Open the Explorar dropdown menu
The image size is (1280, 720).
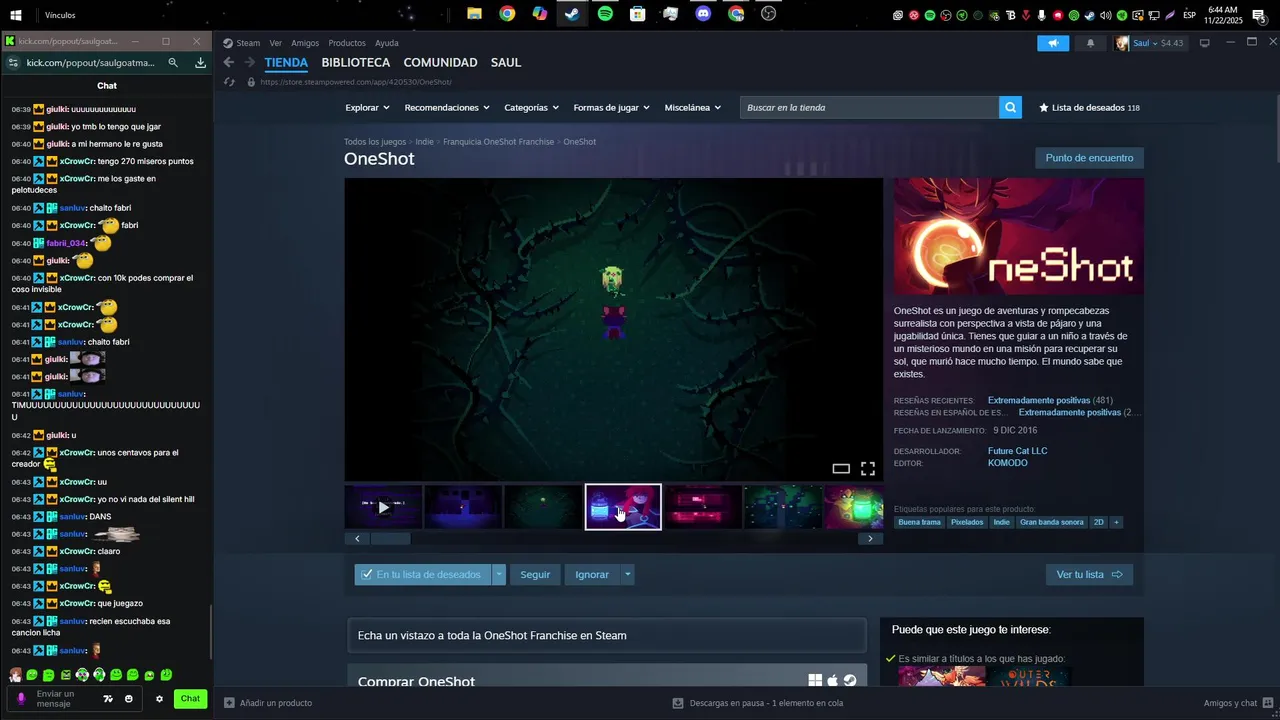click(x=367, y=107)
